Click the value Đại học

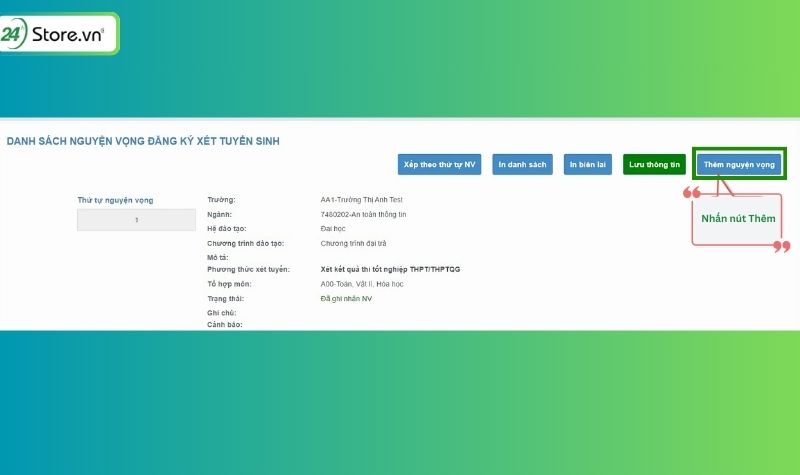(333, 229)
